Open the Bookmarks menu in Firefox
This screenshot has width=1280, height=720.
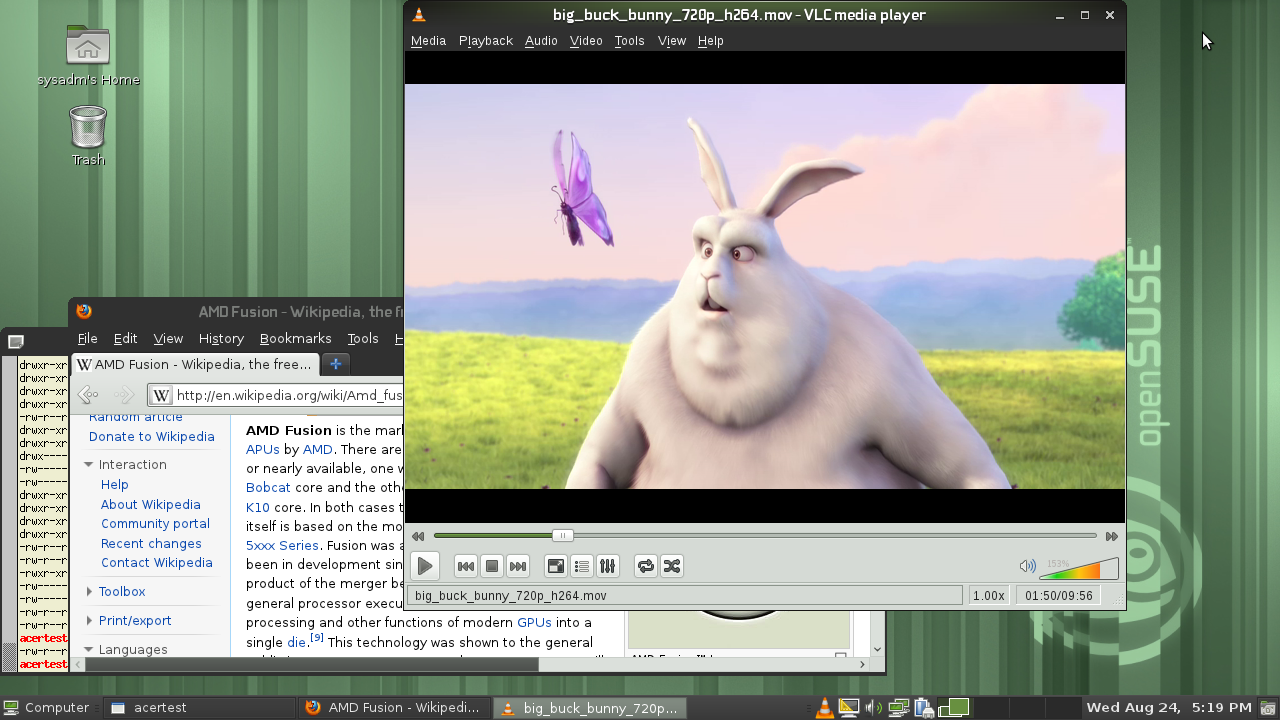click(295, 338)
